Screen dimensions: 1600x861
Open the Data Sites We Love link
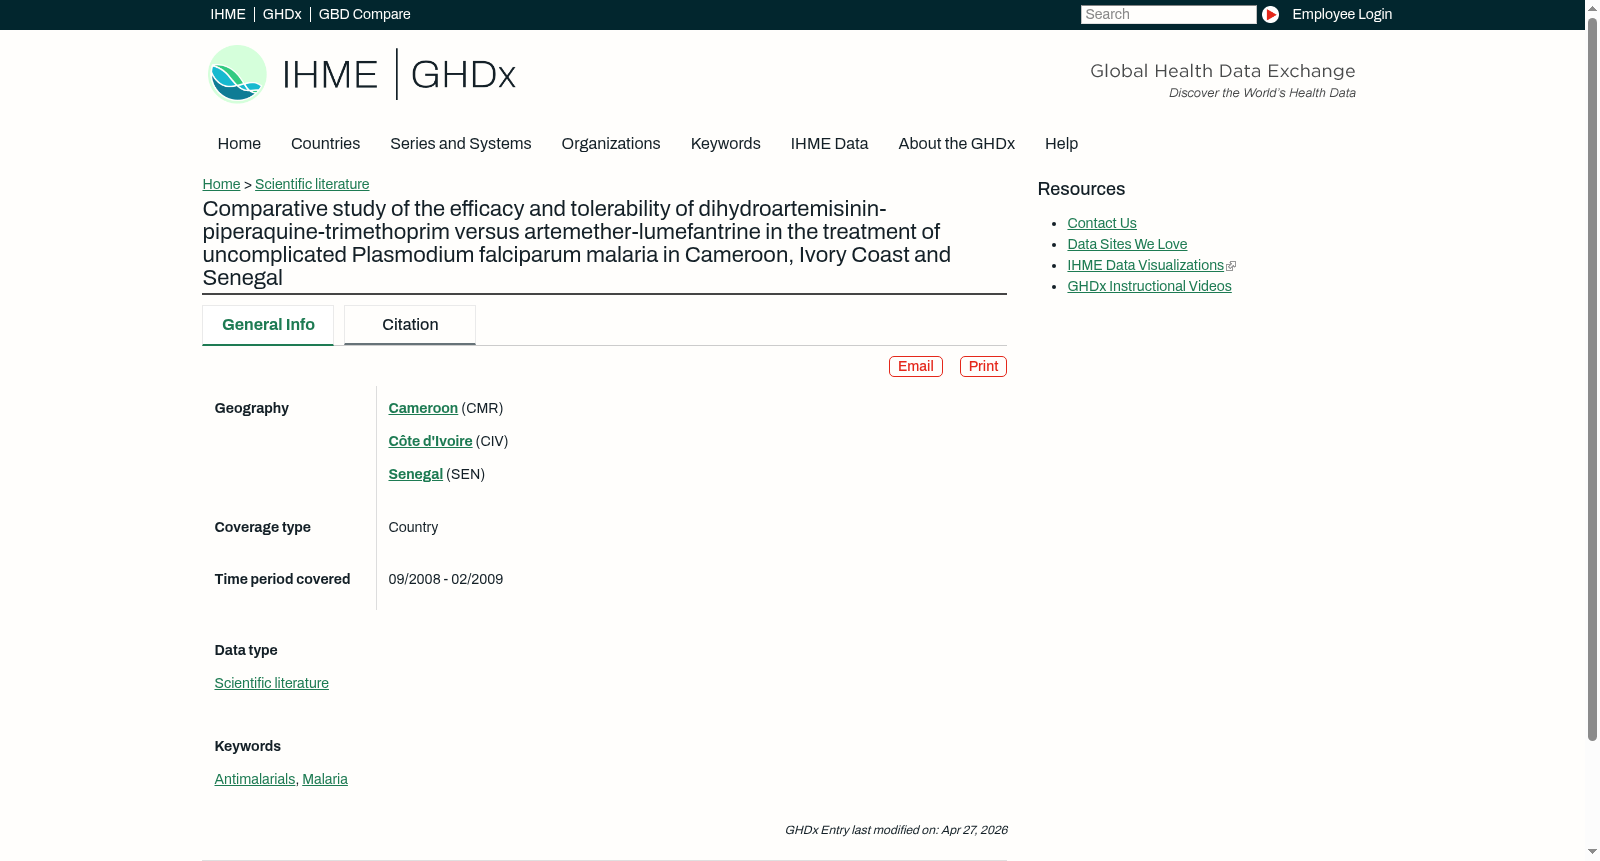click(1127, 244)
